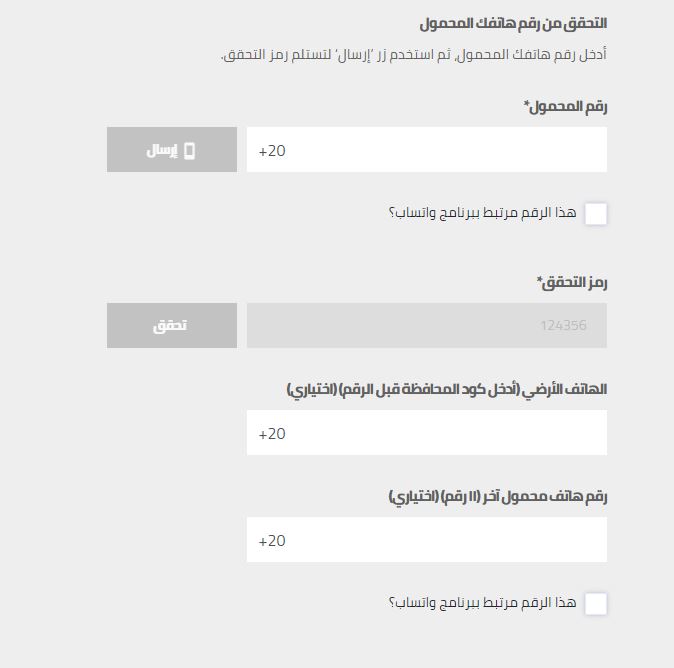The image size is (674, 668).
Task: Click the رقم هاتف محمول آخر label
Action: tap(497, 496)
